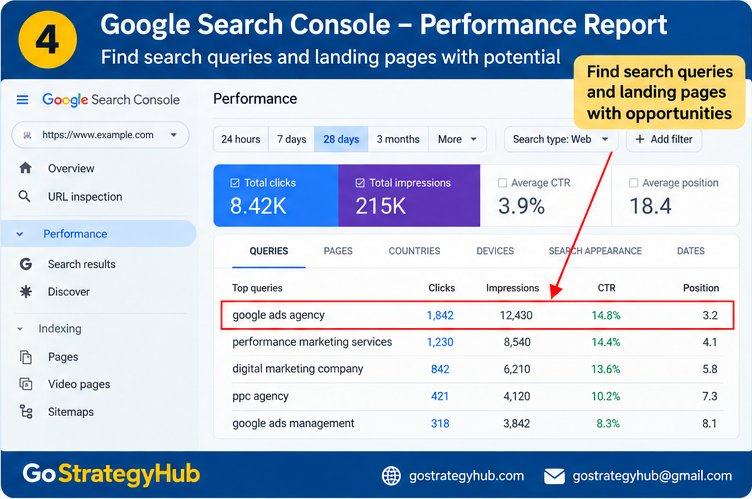752x499 pixels.
Task: Visit the gostrategyhub.com link
Action: 466,476
